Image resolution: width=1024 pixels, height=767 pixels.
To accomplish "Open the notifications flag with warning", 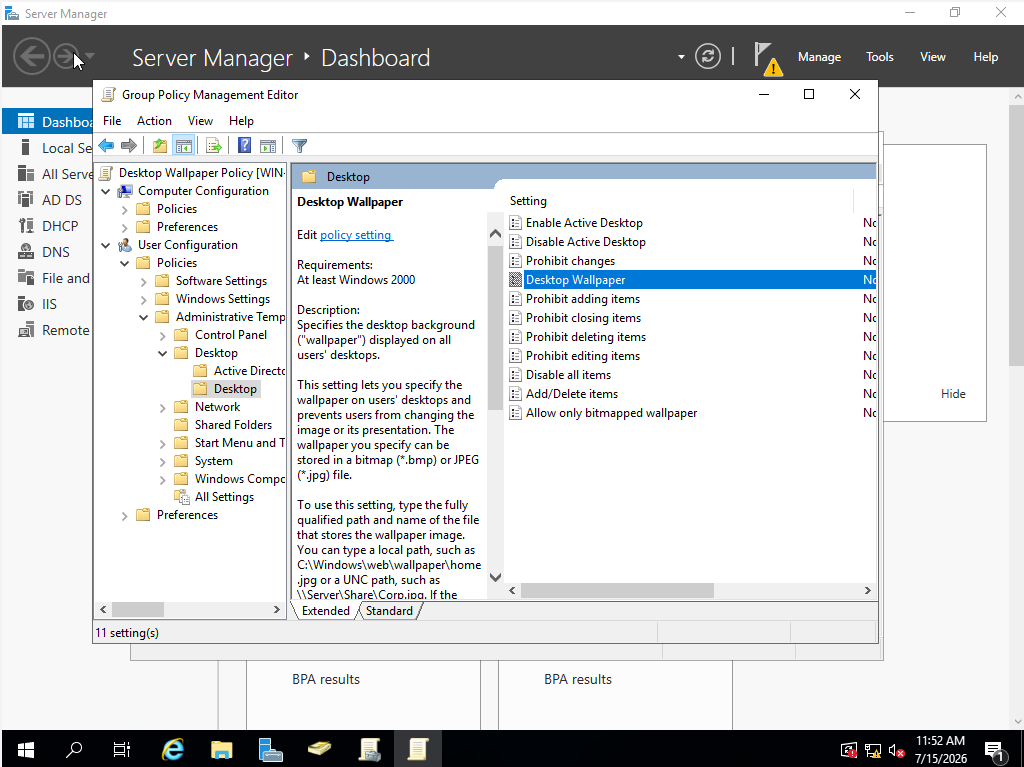I will (x=767, y=58).
